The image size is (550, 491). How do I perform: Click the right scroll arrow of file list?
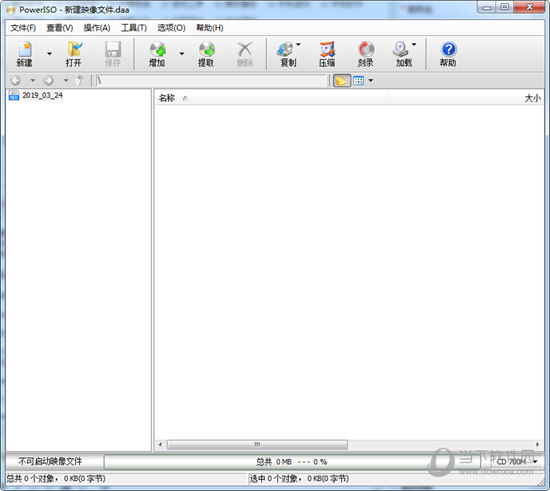tap(538, 444)
